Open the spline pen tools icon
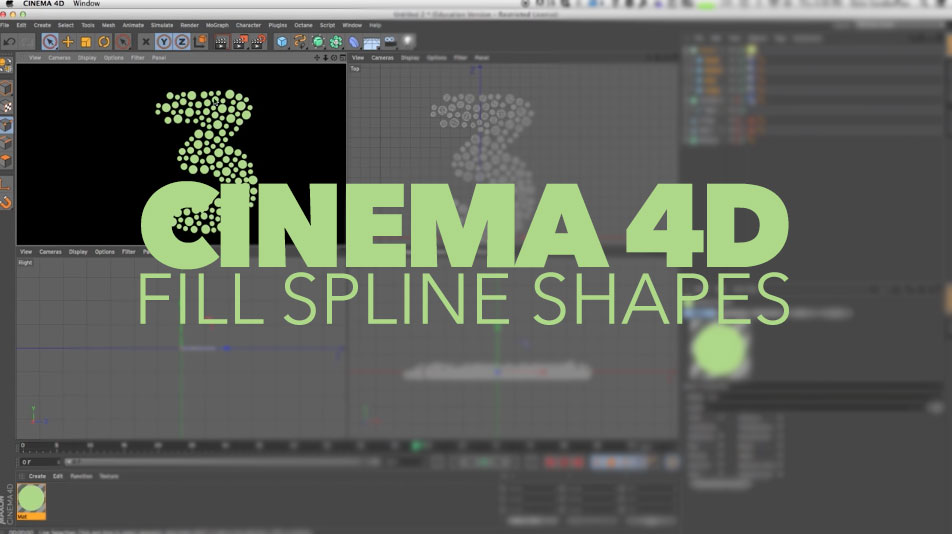952x534 pixels. pos(300,42)
